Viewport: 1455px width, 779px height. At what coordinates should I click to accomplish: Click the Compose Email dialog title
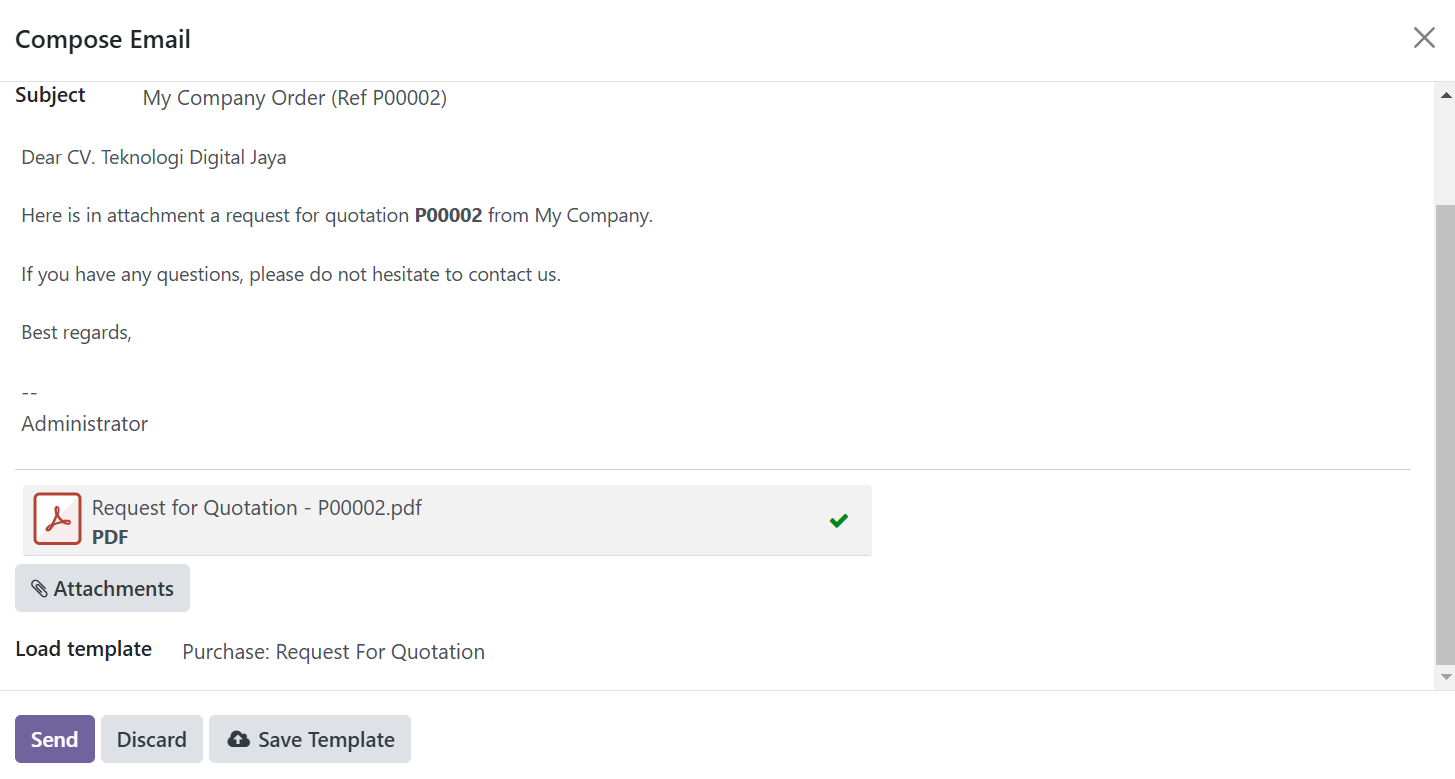(103, 39)
